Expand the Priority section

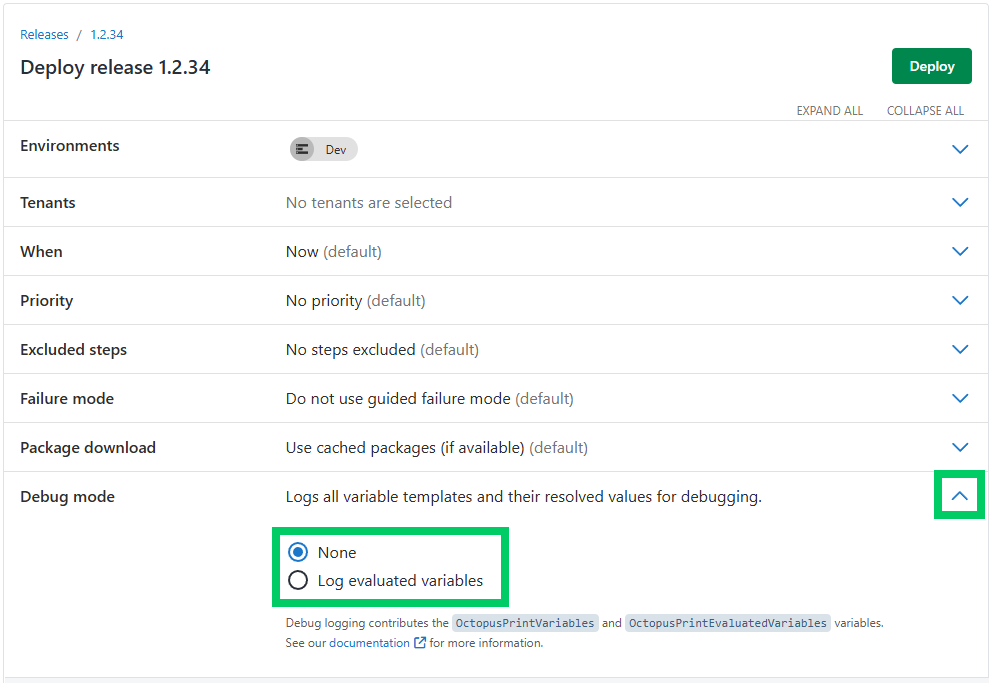(960, 300)
